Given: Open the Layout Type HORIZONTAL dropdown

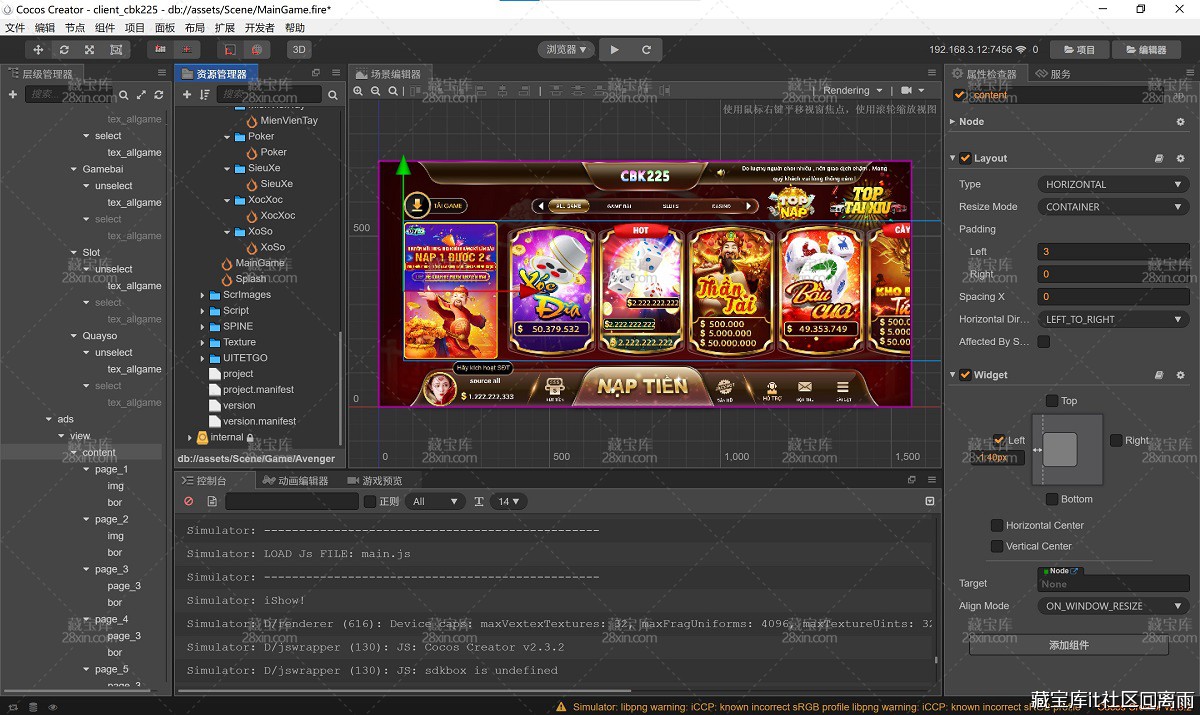Looking at the screenshot, I should click(1113, 184).
